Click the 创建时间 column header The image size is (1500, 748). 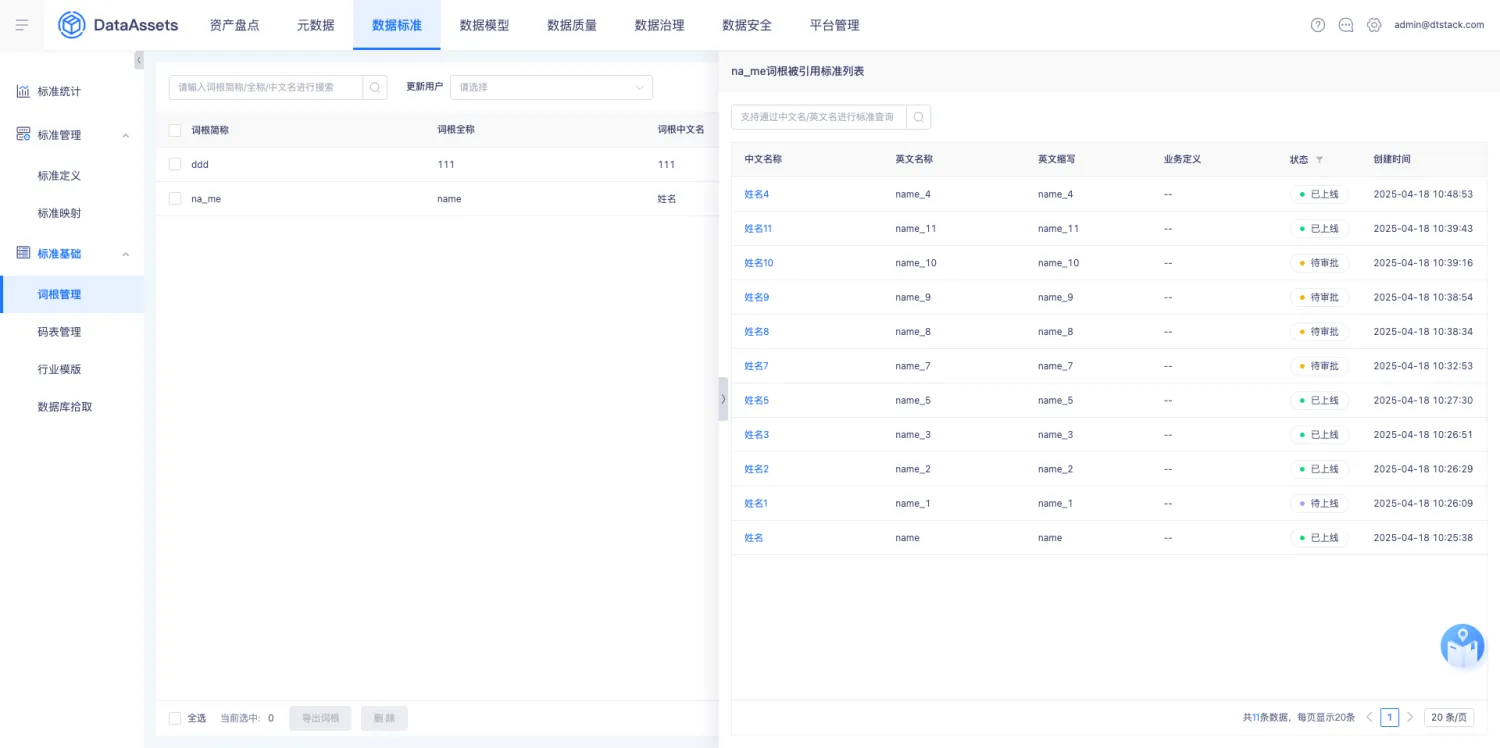point(1392,160)
